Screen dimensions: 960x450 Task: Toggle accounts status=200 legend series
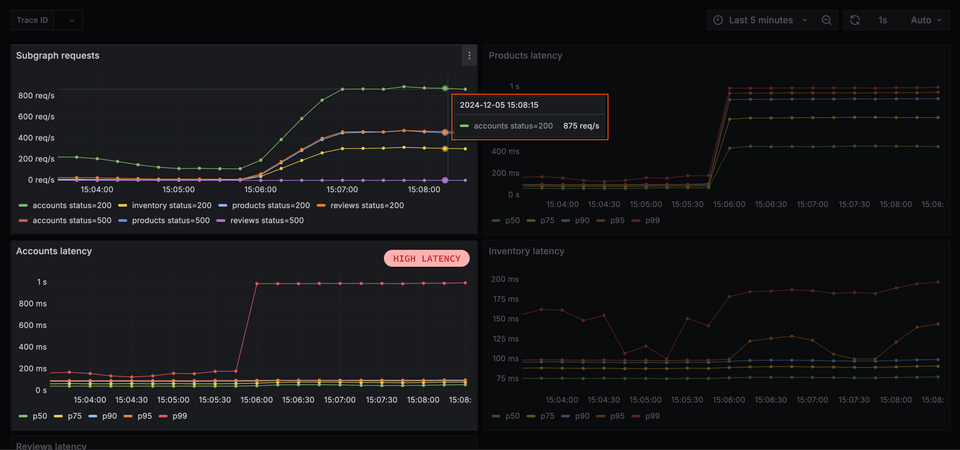coord(66,206)
